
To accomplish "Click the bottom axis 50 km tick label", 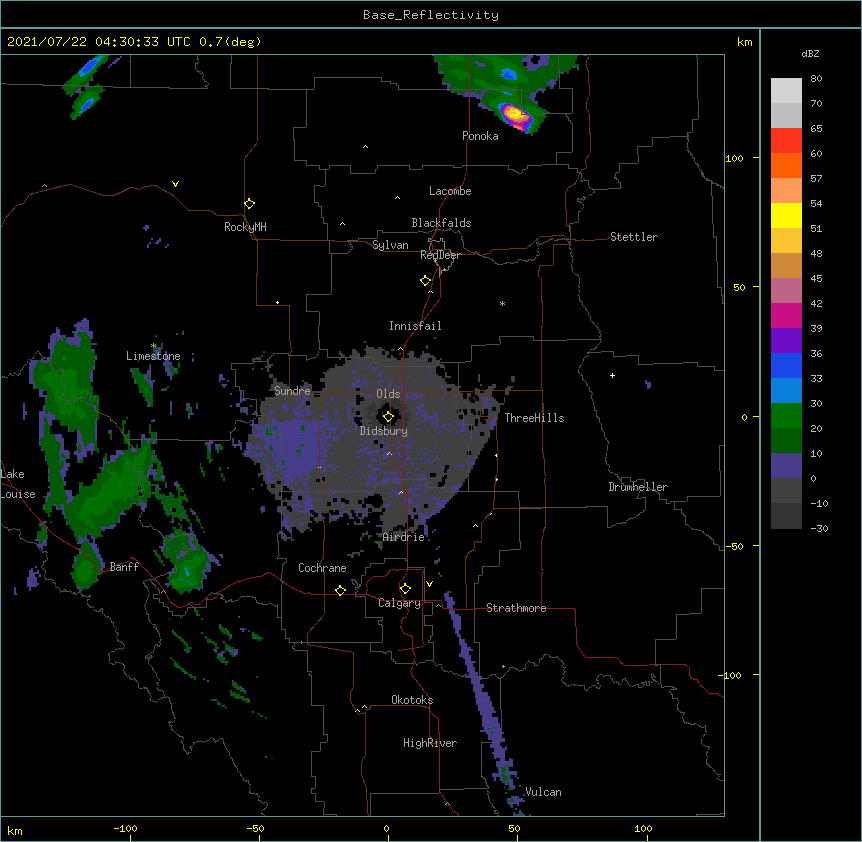I will tap(514, 828).
